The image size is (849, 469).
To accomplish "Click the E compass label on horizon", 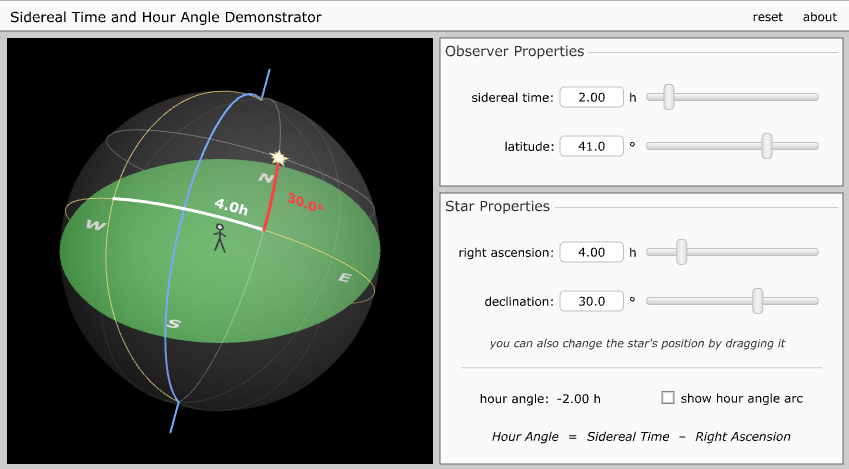I will (x=345, y=277).
